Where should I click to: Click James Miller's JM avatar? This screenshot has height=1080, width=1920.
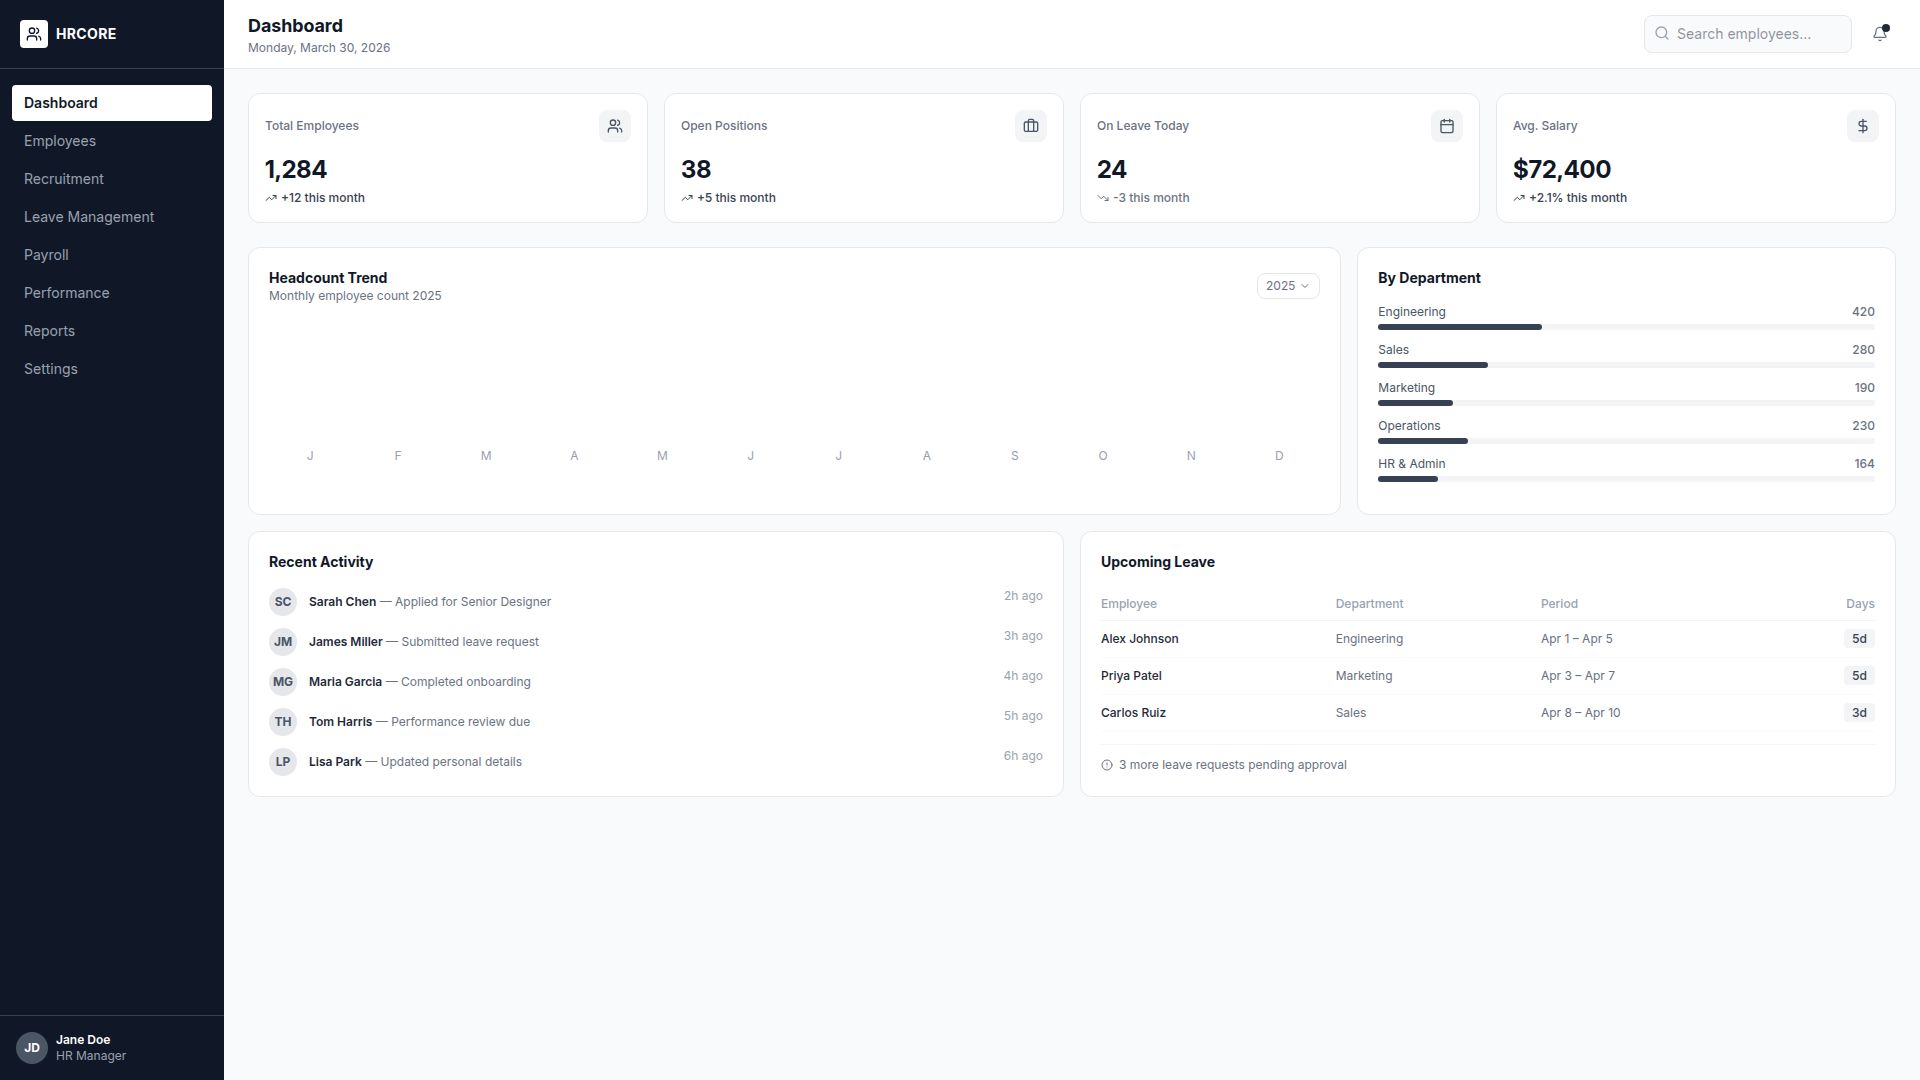click(283, 642)
